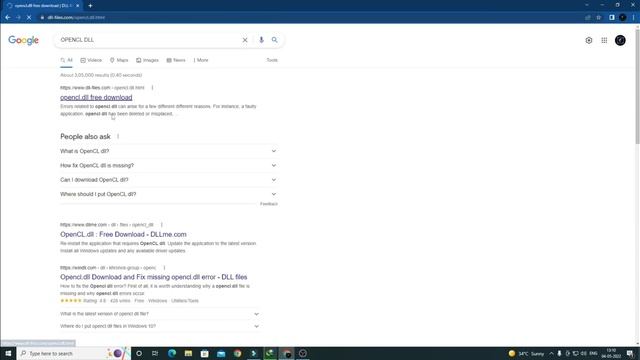
Task: Open 'Opencl.dll Download and Fix missing' link
Action: pos(153,277)
